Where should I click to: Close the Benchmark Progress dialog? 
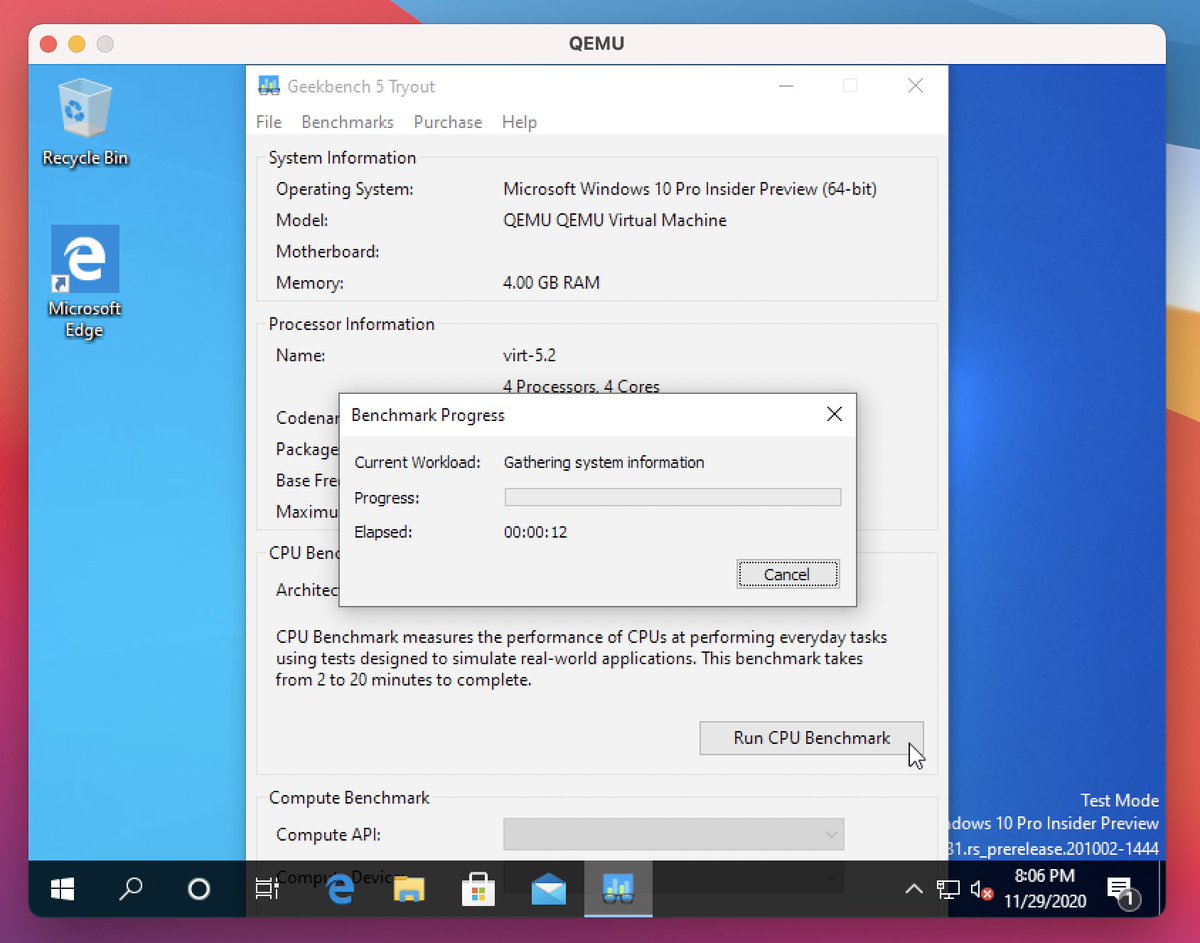[834, 414]
